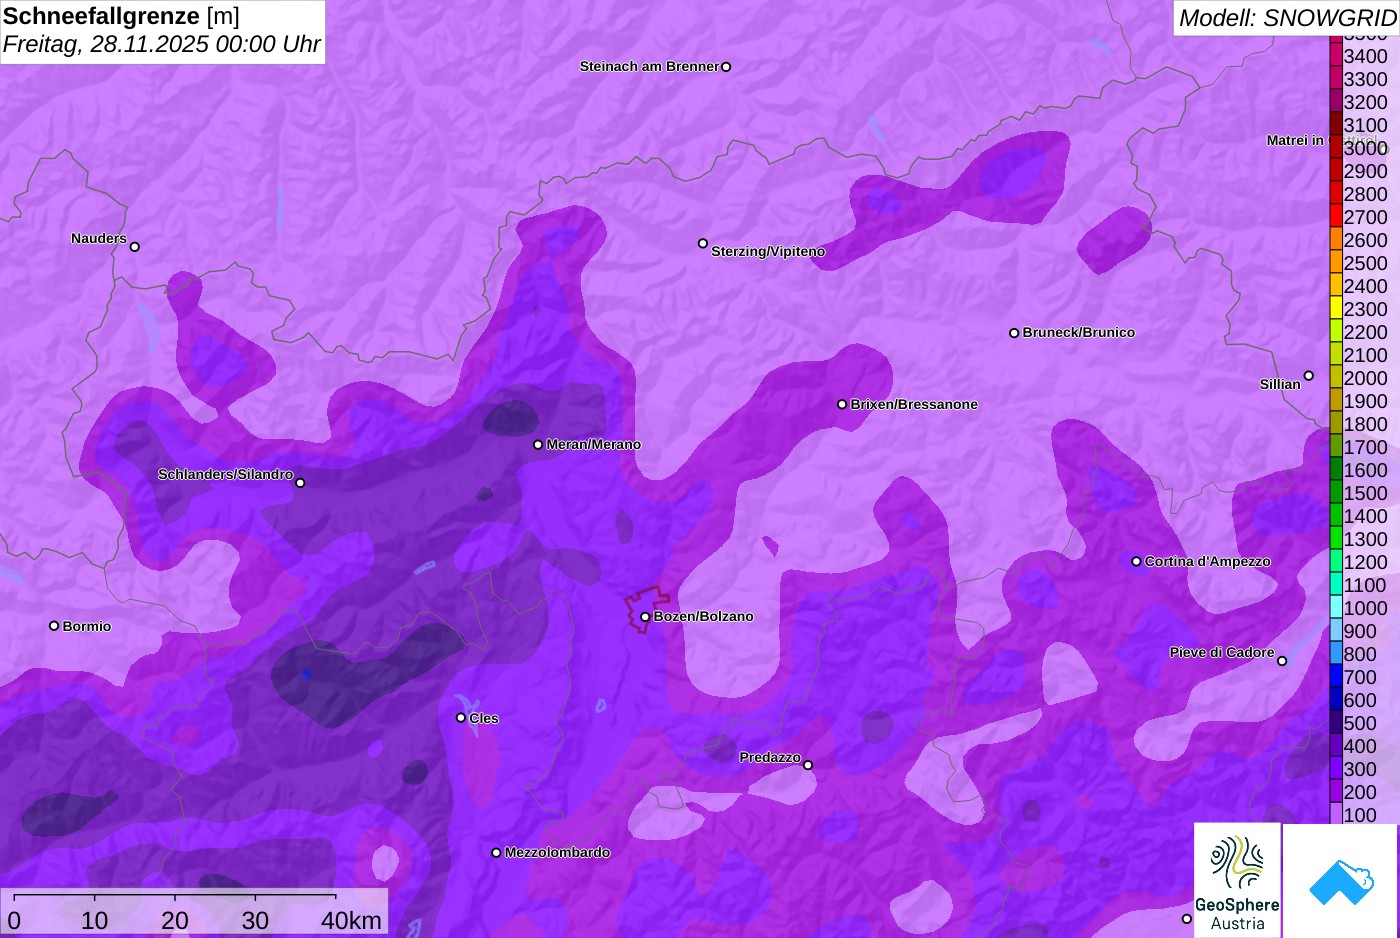Click the date Freitag, 28.11.2025 00:00 Uhr

161,44
